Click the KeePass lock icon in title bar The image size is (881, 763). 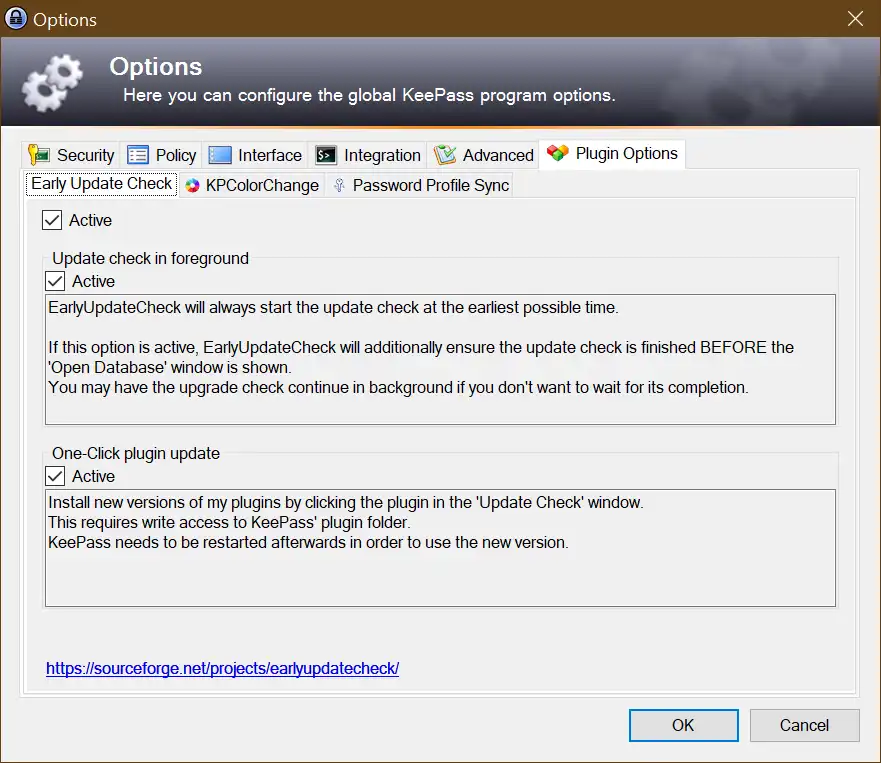point(16,18)
